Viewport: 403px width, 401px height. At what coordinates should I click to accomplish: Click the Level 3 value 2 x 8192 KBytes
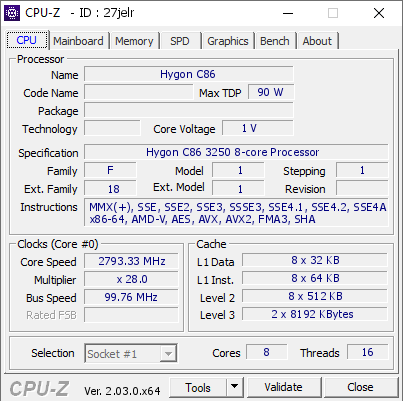(315, 314)
